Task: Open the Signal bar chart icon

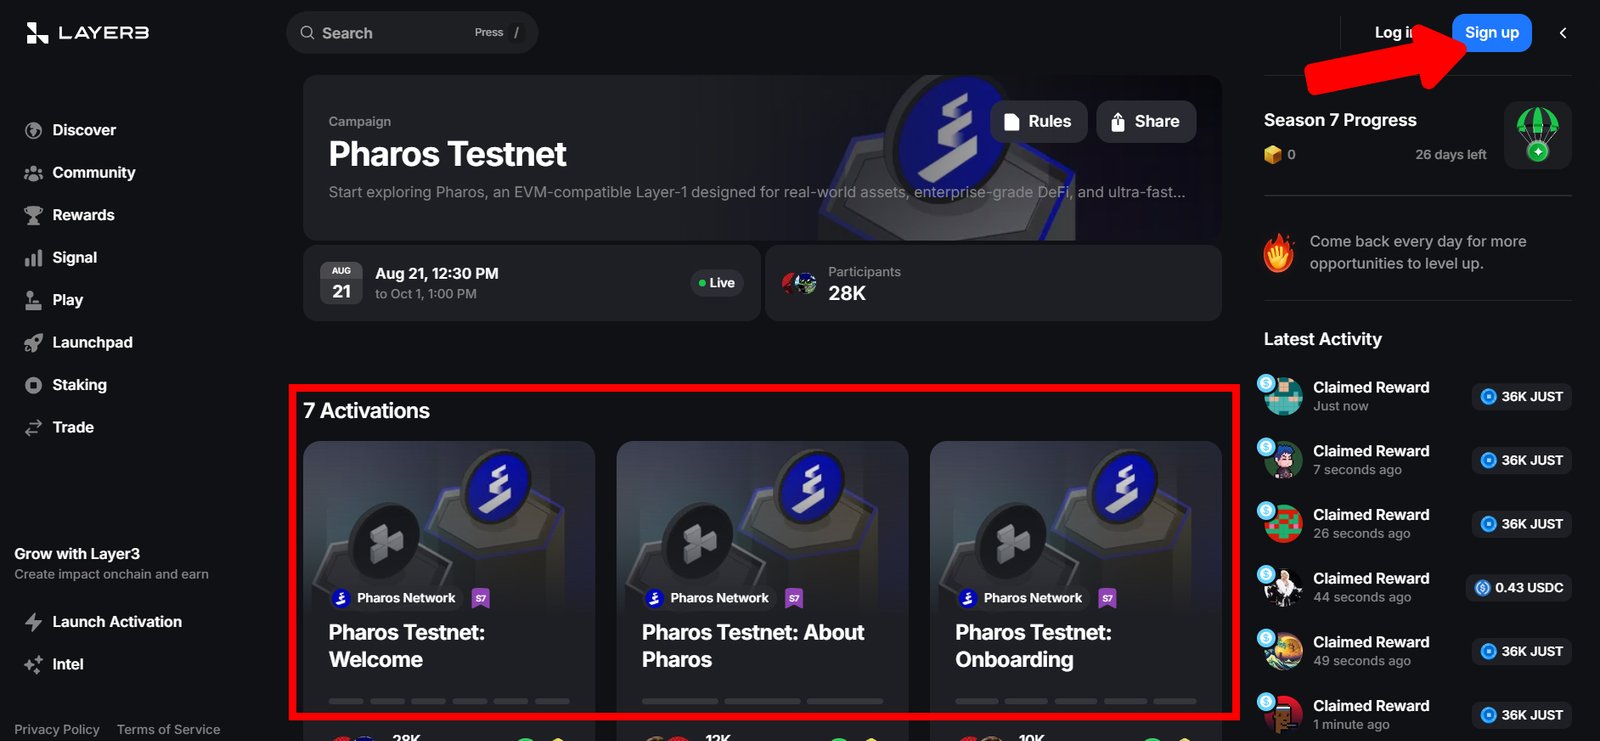Action: (x=33, y=258)
